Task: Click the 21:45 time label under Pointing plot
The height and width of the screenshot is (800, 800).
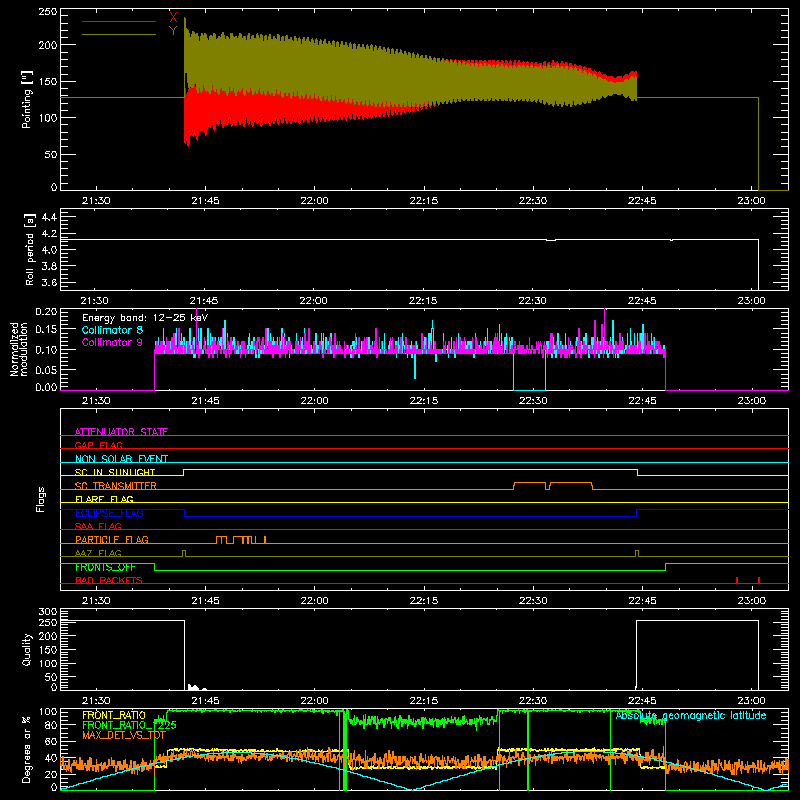Action: click(205, 201)
